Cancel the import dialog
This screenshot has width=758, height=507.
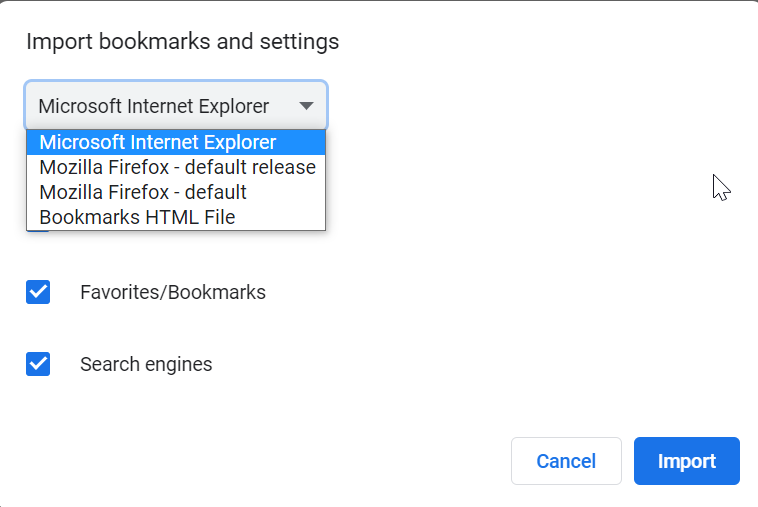point(566,461)
